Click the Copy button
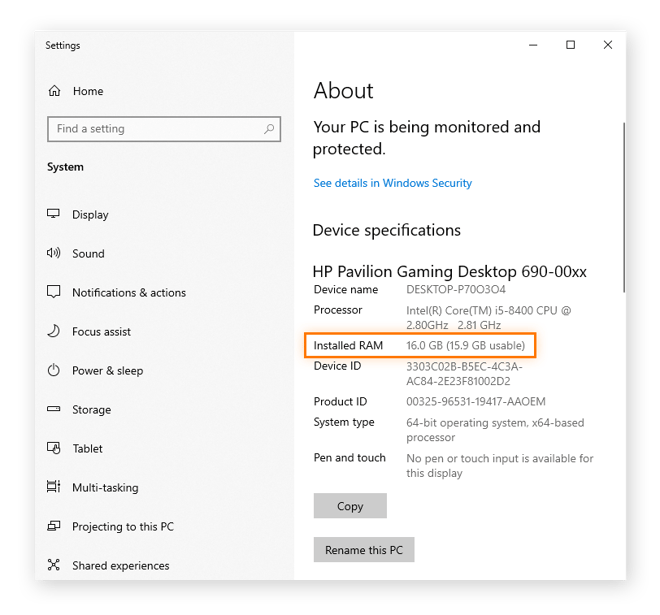Image resolution: width=660 pixels, height=615 pixels. point(350,506)
